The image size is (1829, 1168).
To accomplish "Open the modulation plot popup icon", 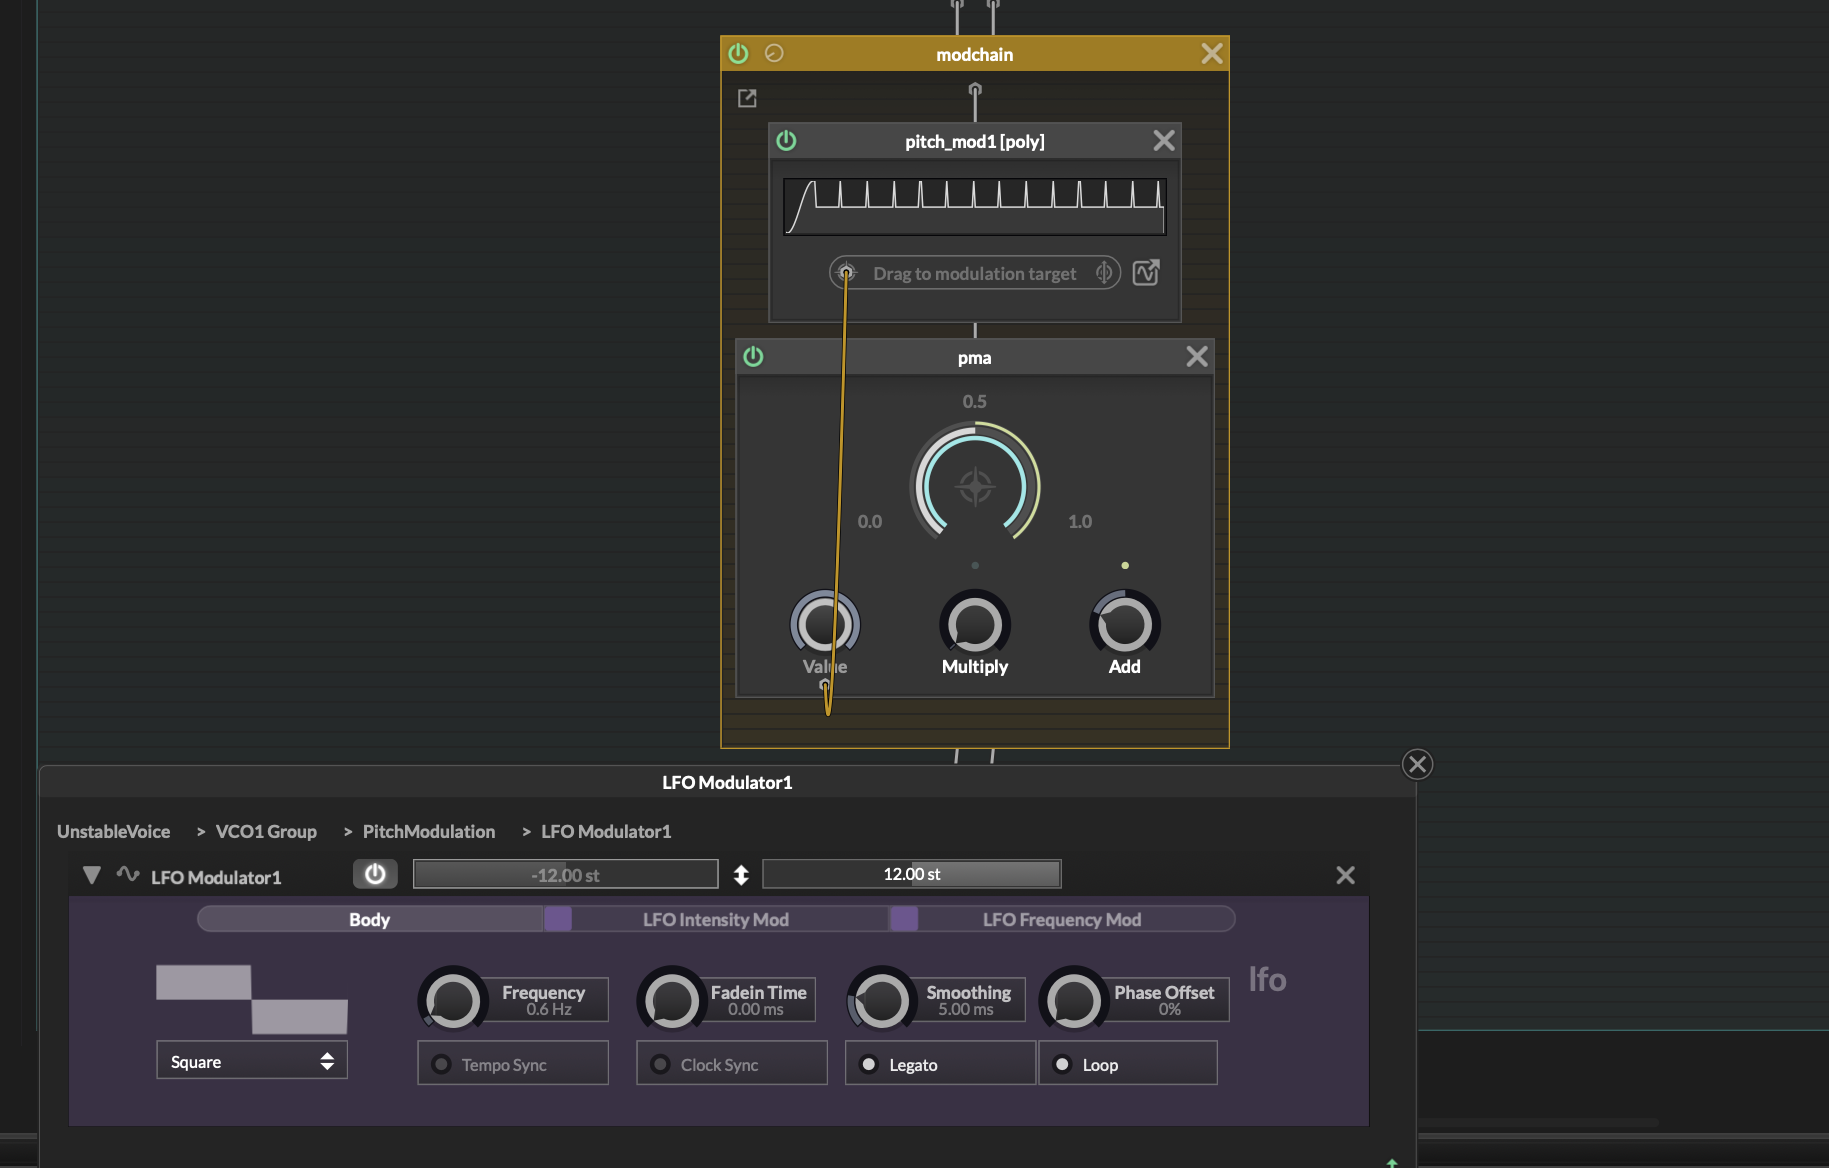I will 1146,273.
